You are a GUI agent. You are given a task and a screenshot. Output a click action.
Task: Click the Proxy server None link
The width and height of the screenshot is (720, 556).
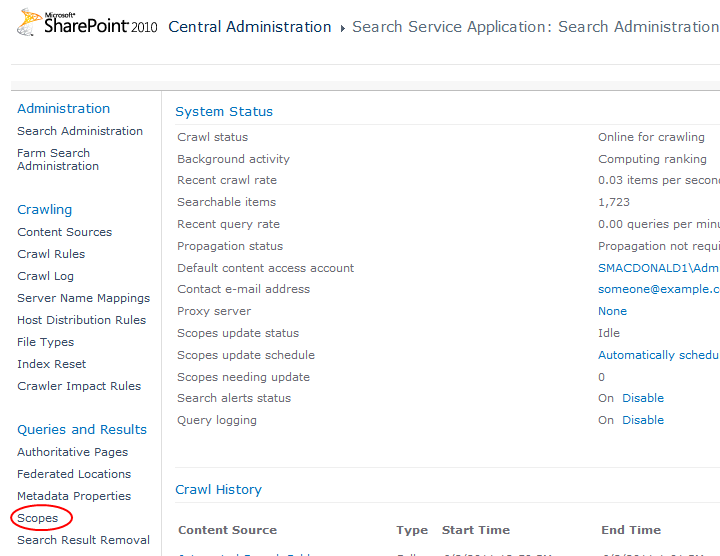point(612,311)
